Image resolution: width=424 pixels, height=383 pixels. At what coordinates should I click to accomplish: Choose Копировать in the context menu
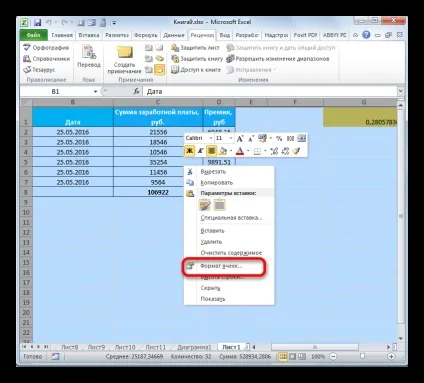coord(229,183)
